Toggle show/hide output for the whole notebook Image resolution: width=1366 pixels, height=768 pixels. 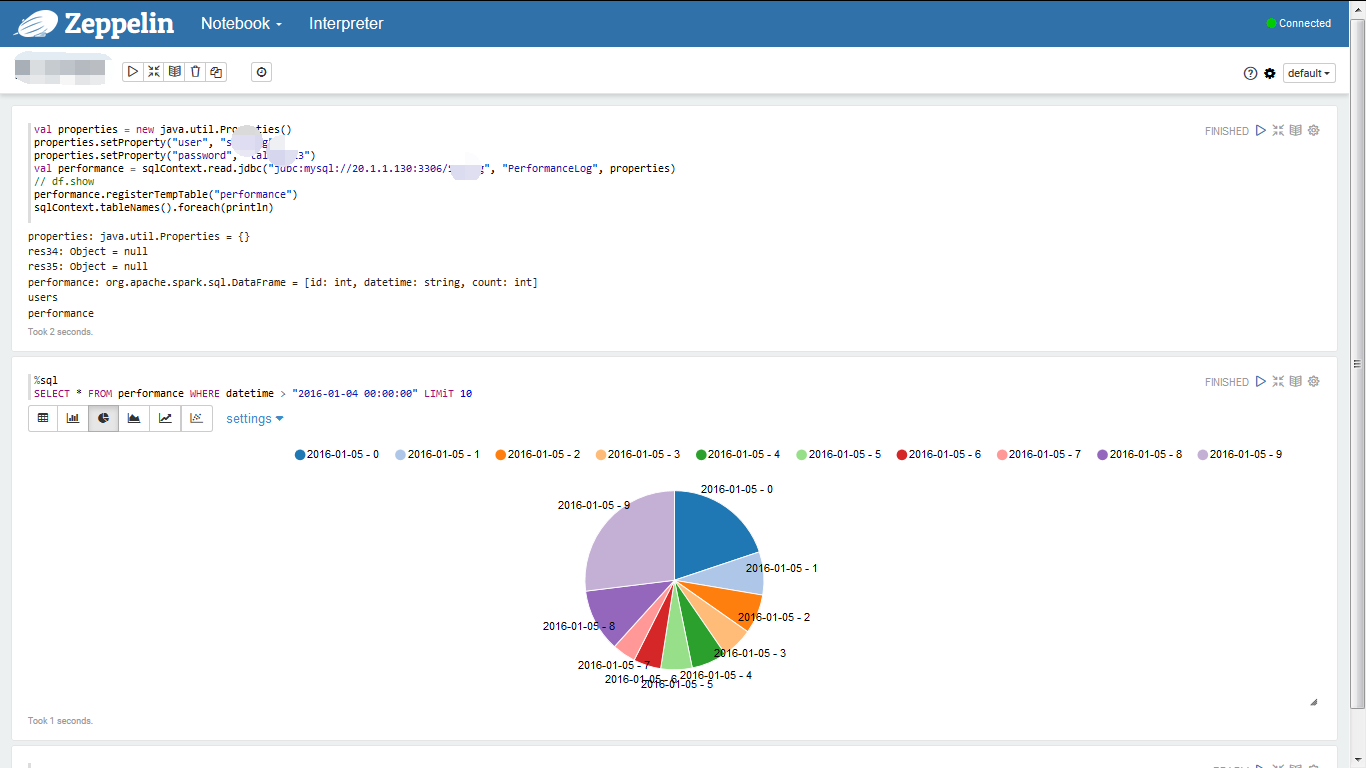point(175,72)
